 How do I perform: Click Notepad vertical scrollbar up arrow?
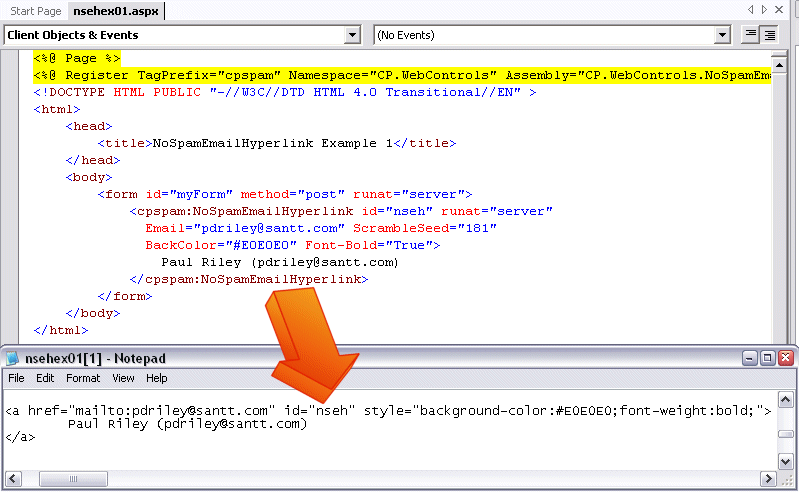786,399
